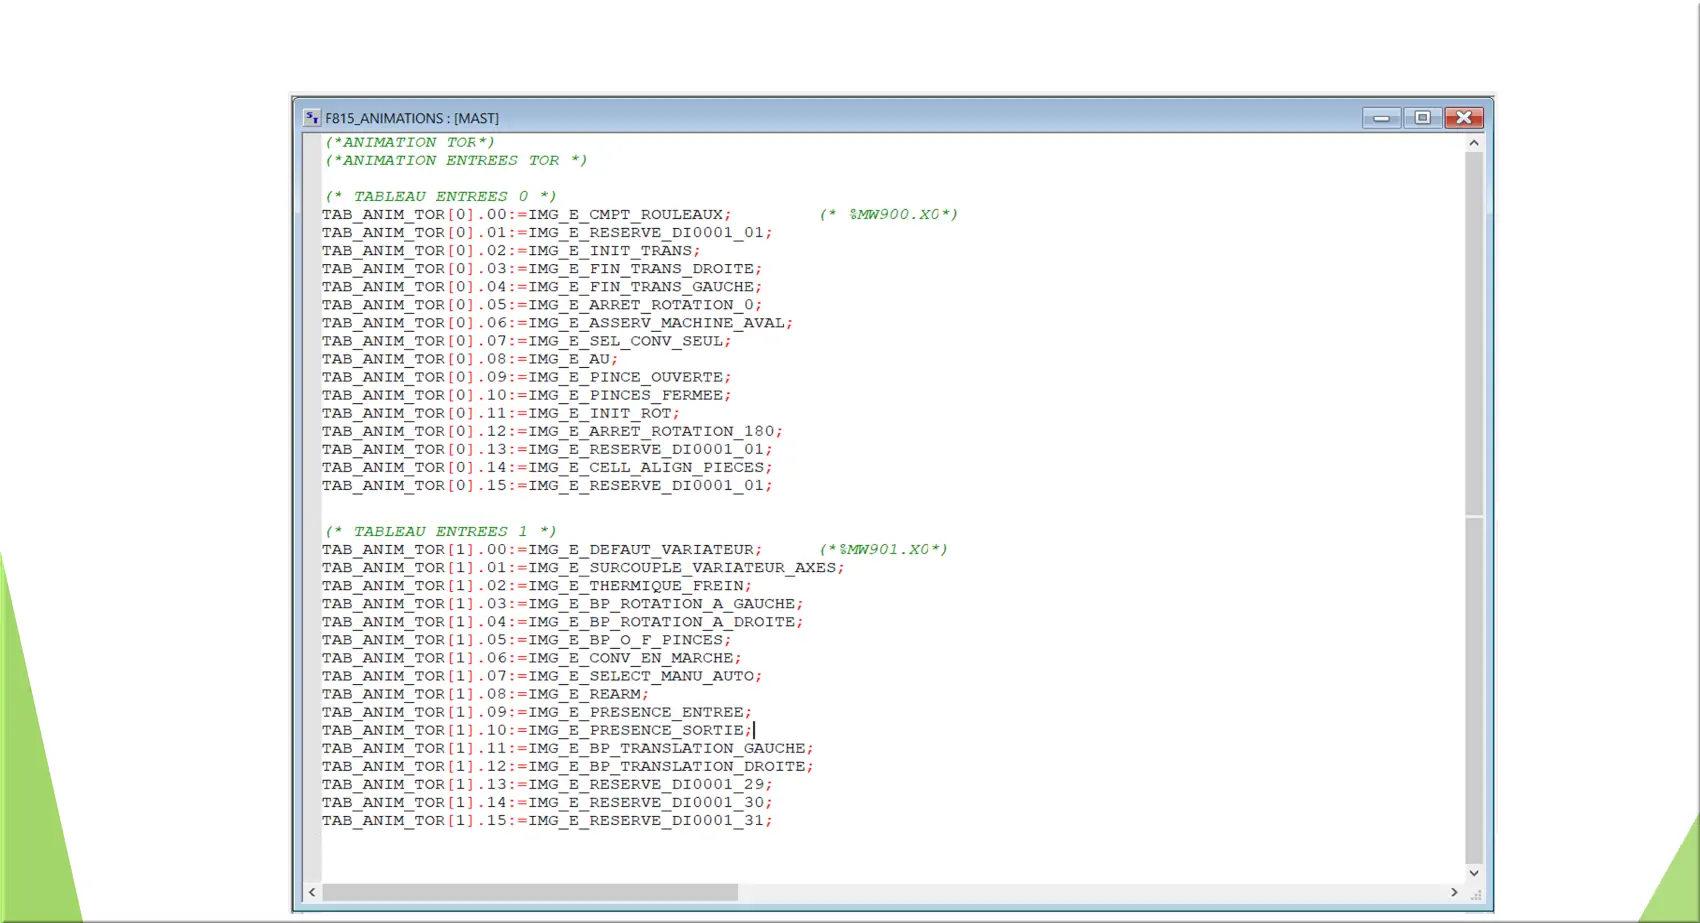Click line with IMG_E_PRESENCE_SORTIE
The width and height of the screenshot is (1700, 923).
pyautogui.click(x=537, y=730)
